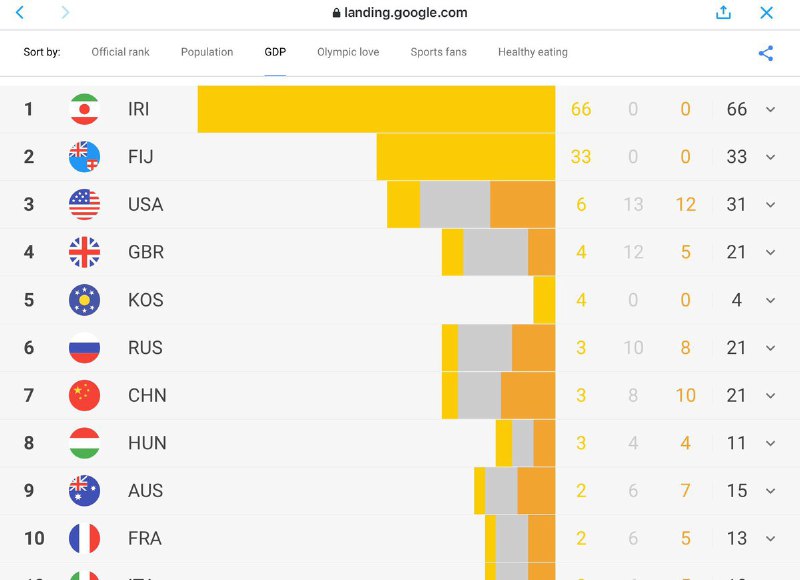
Task: Click the blue share icon beside the sort tabs
Action: coord(766,53)
